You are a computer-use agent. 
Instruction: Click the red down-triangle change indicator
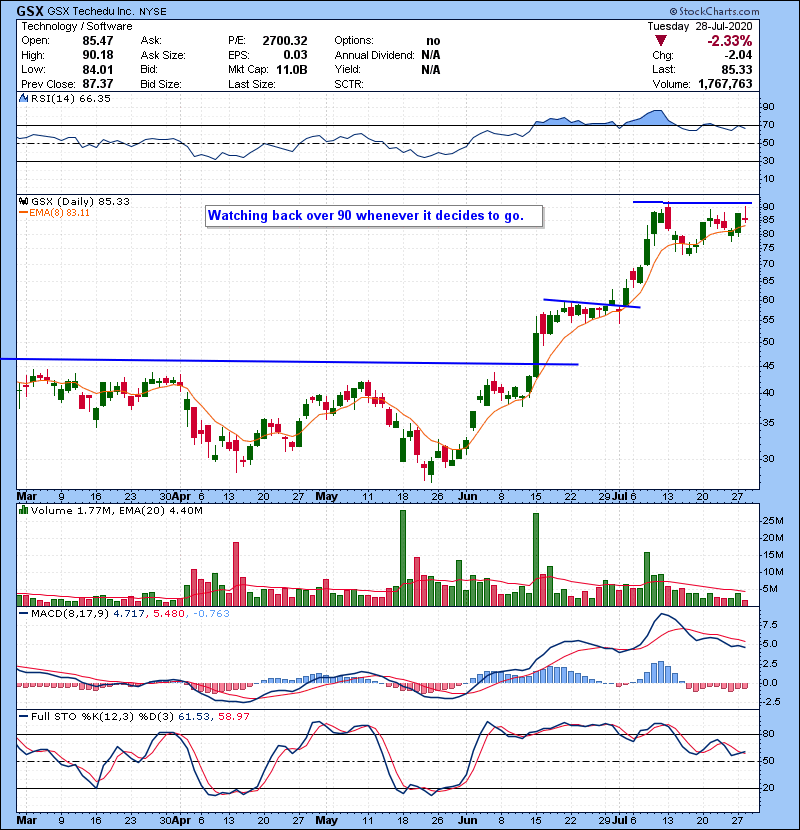click(660, 41)
